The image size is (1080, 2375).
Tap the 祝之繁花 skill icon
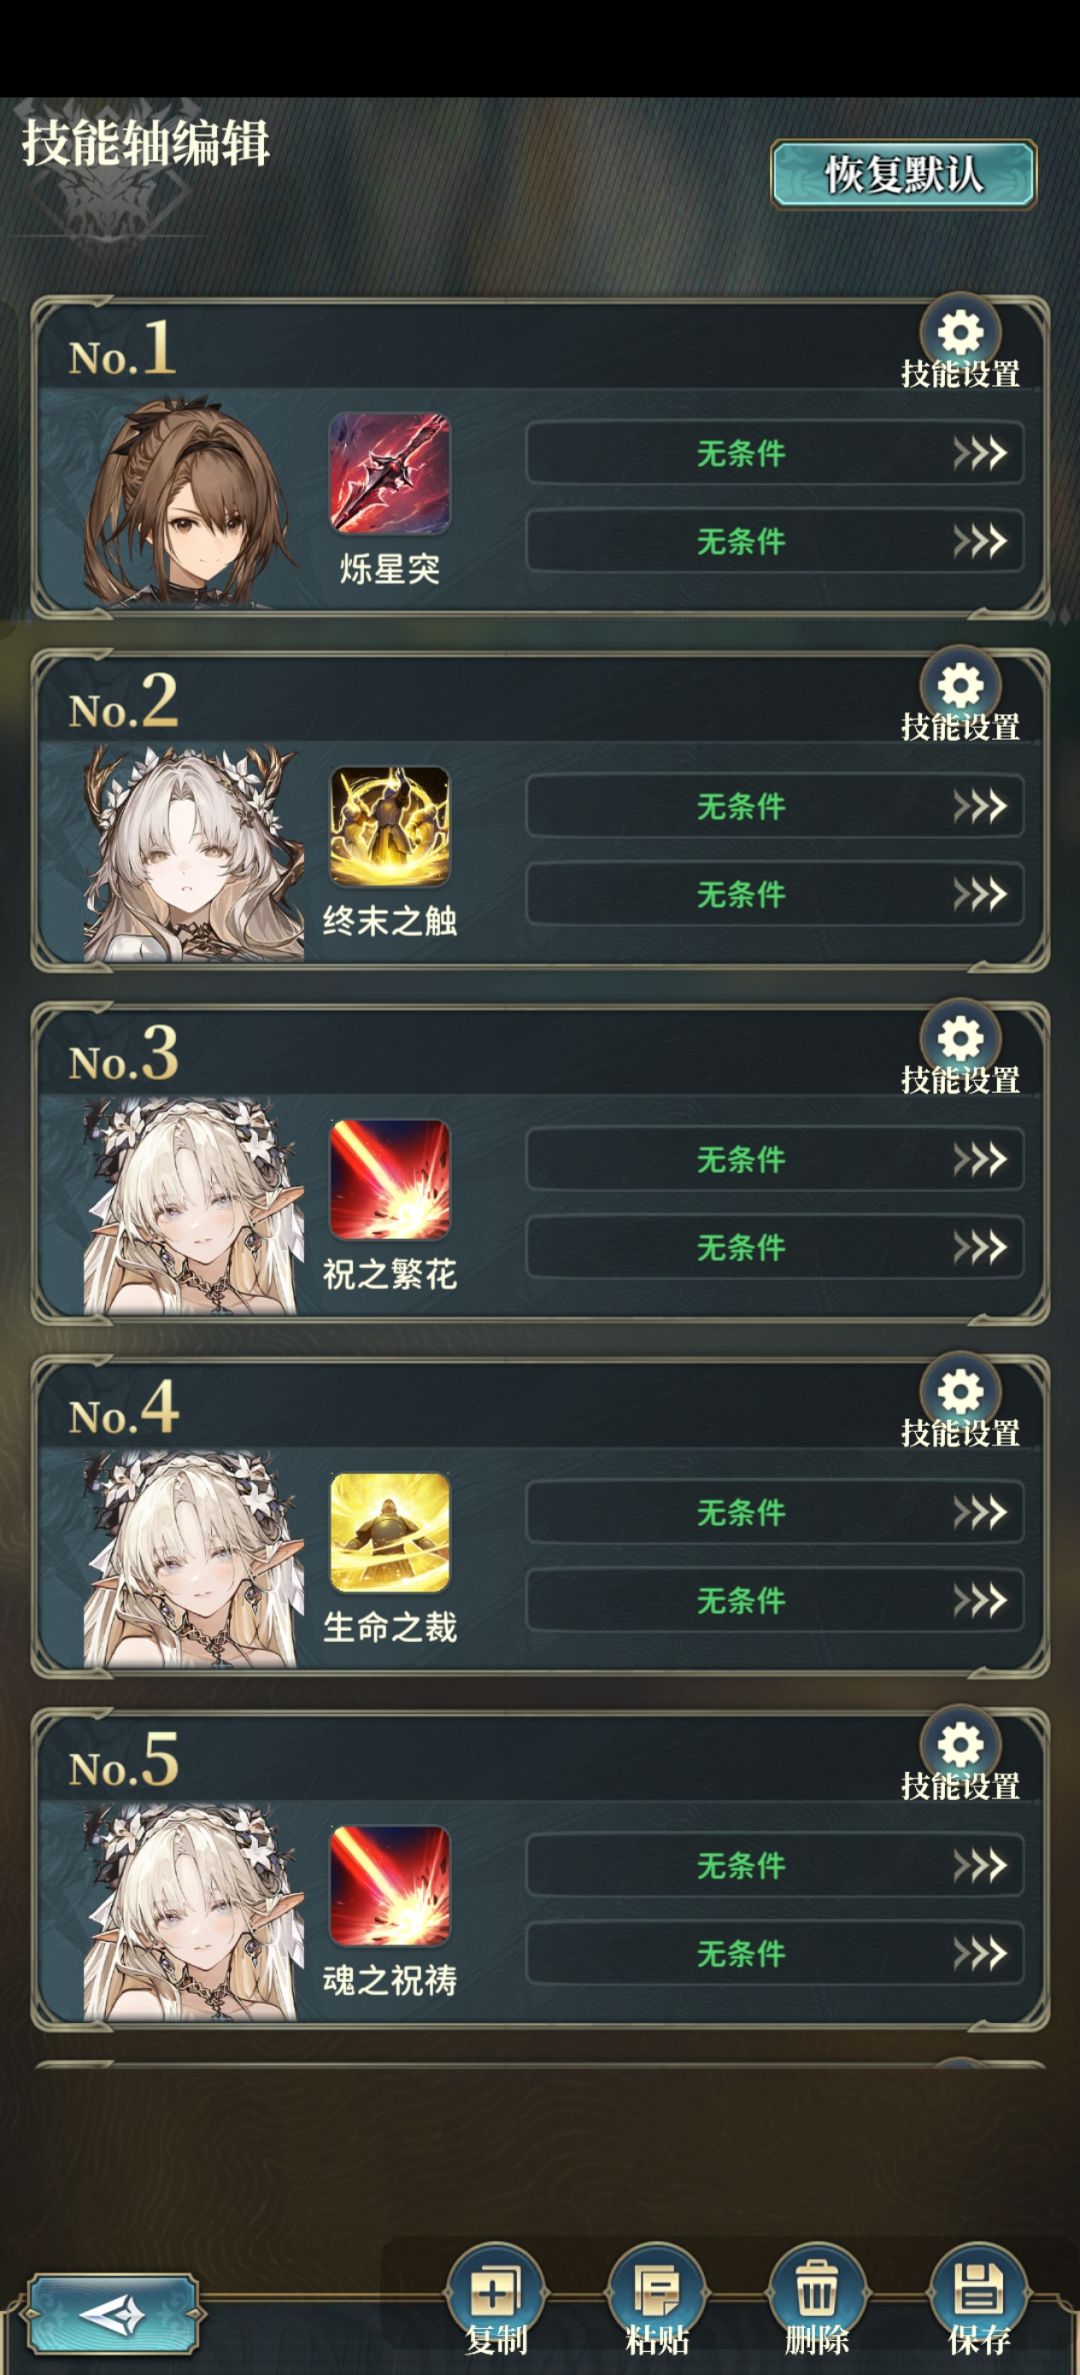pyautogui.click(x=390, y=1179)
